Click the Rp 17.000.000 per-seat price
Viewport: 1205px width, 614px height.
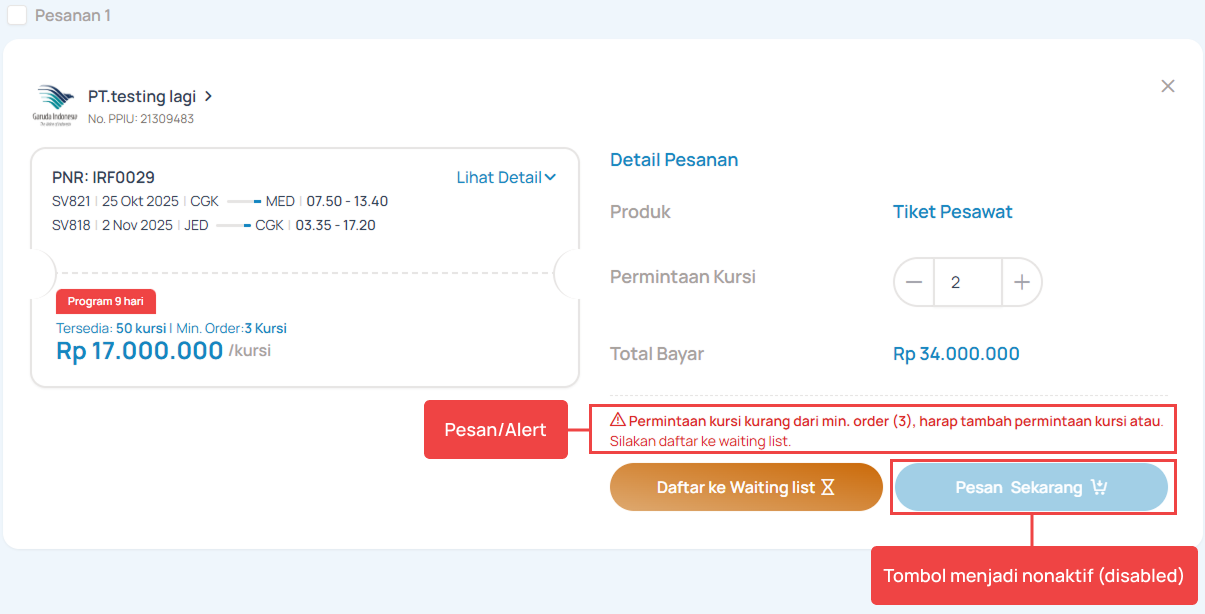click(x=140, y=351)
